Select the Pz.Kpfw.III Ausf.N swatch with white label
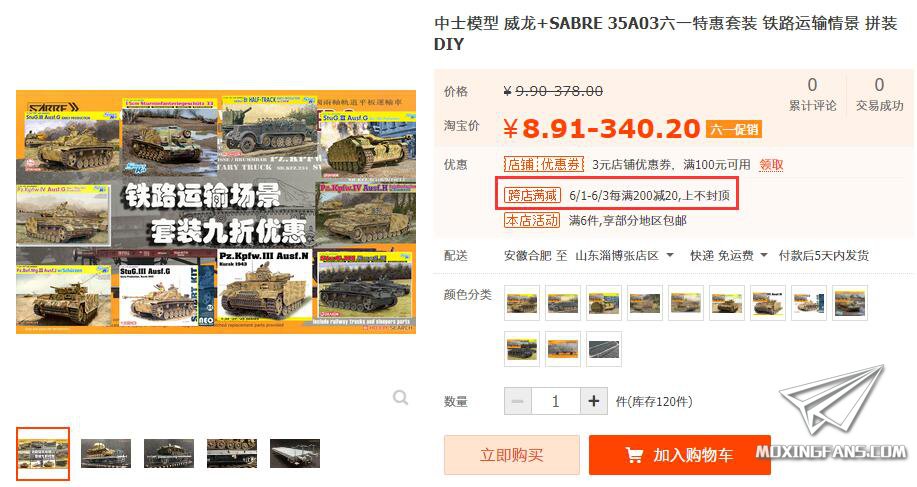Image resolution: width=917 pixels, height=487 pixels. (767, 303)
